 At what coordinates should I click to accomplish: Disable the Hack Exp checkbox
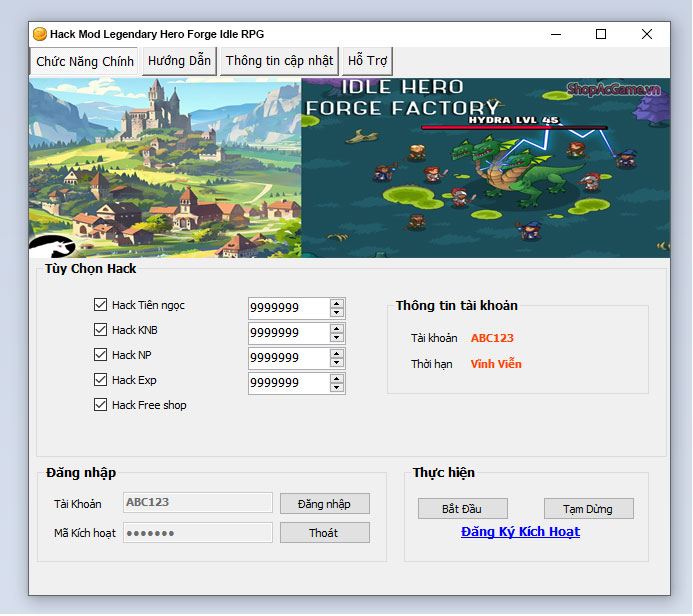(100, 380)
